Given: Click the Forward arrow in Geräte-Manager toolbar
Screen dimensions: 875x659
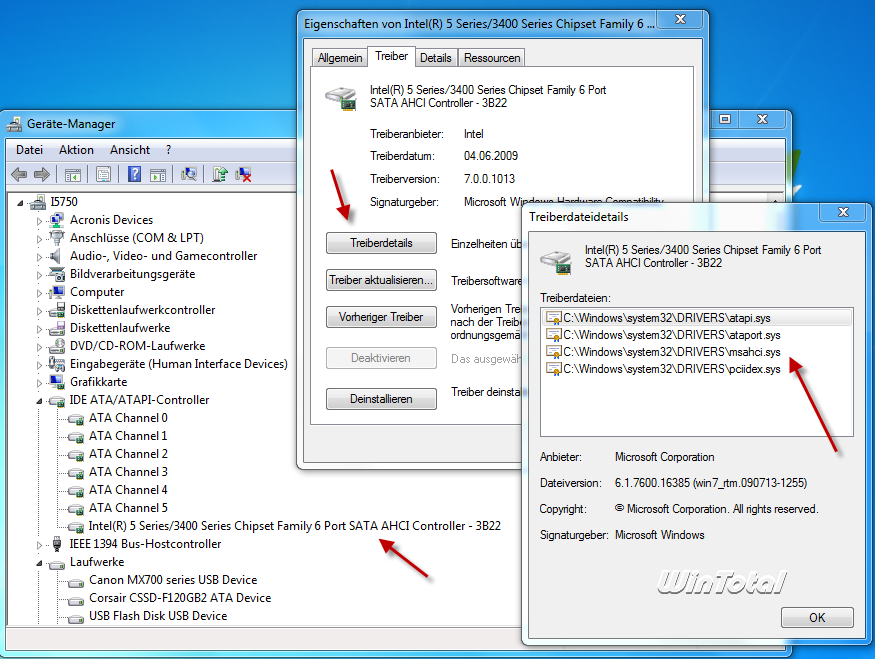Looking at the screenshot, I should 42,175.
